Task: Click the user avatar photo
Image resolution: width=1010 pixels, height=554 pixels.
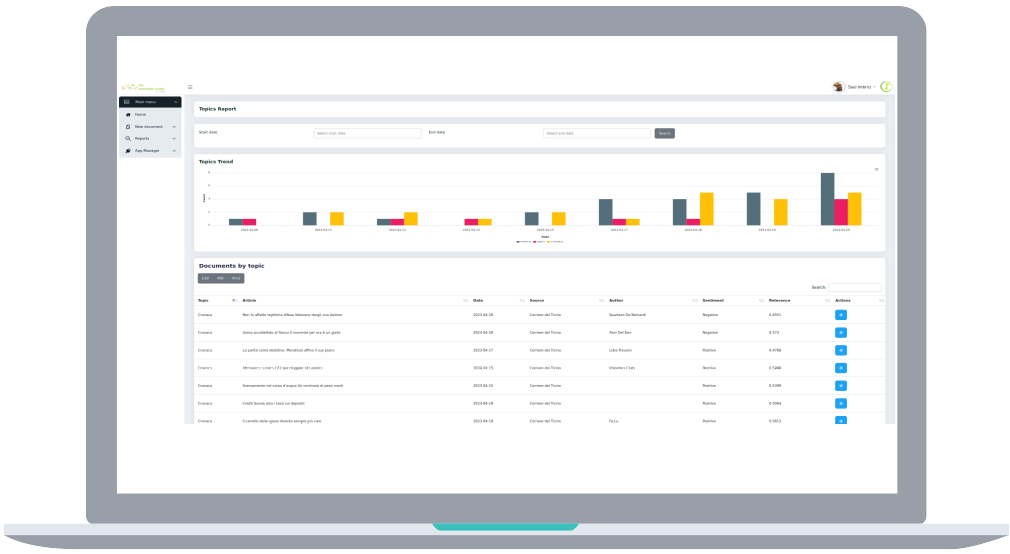Action: (838, 86)
